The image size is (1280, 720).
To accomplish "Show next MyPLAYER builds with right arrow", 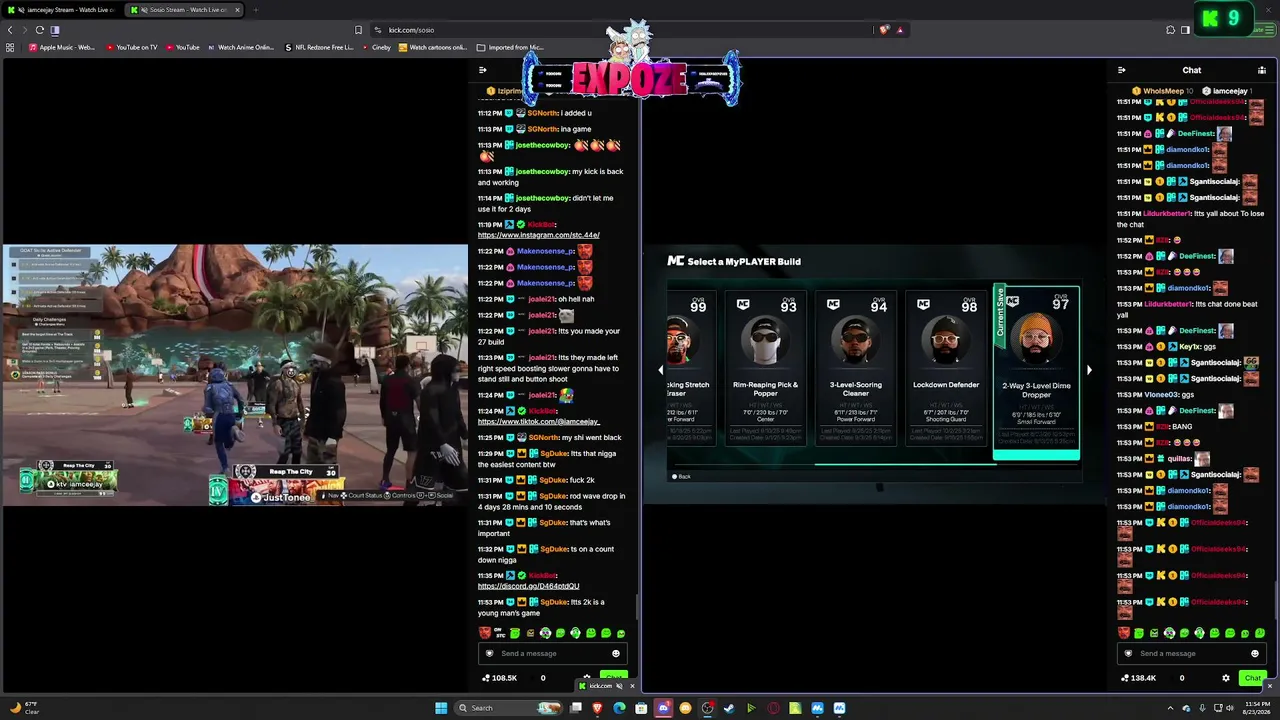I will (1089, 370).
